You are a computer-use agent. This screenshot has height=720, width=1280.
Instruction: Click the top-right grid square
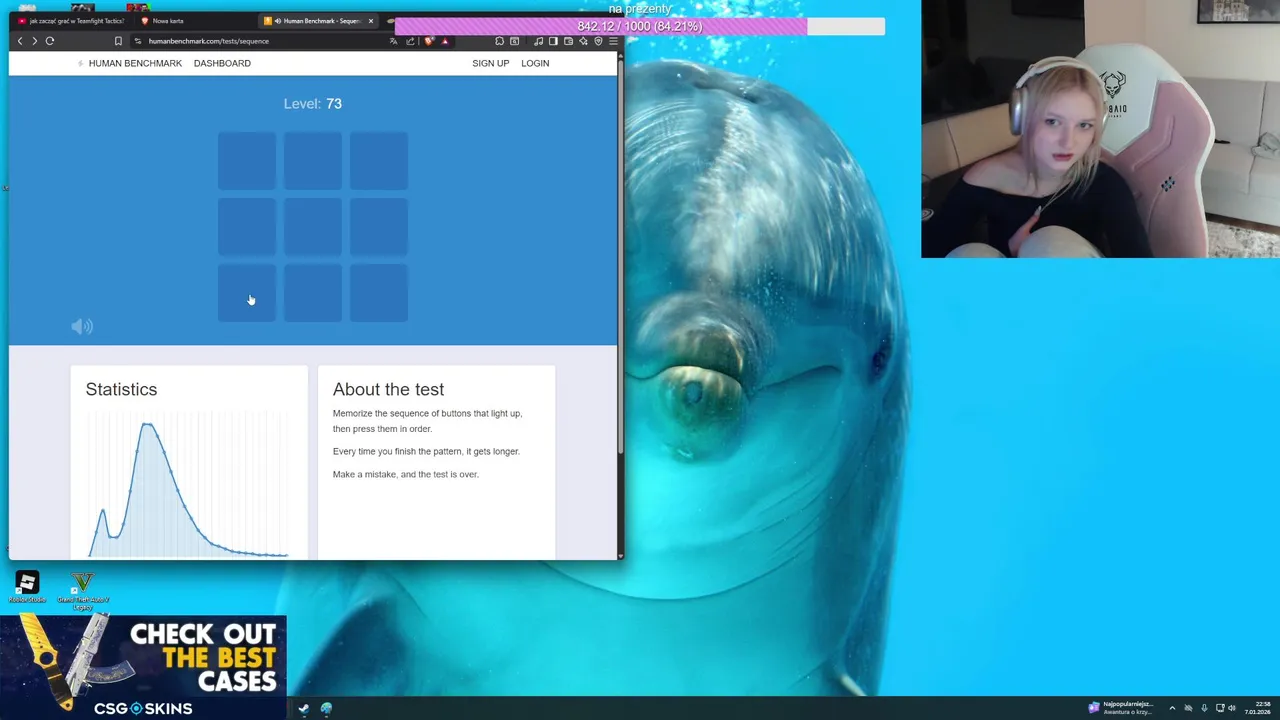[x=379, y=161]
